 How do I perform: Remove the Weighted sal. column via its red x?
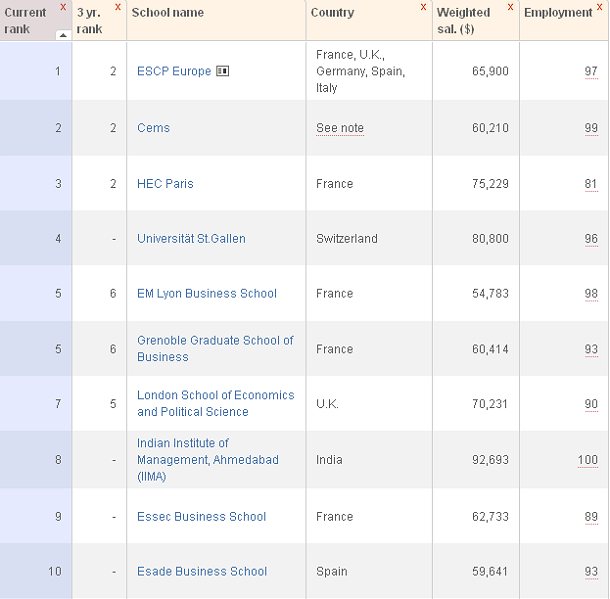click(x=510, y=7)
